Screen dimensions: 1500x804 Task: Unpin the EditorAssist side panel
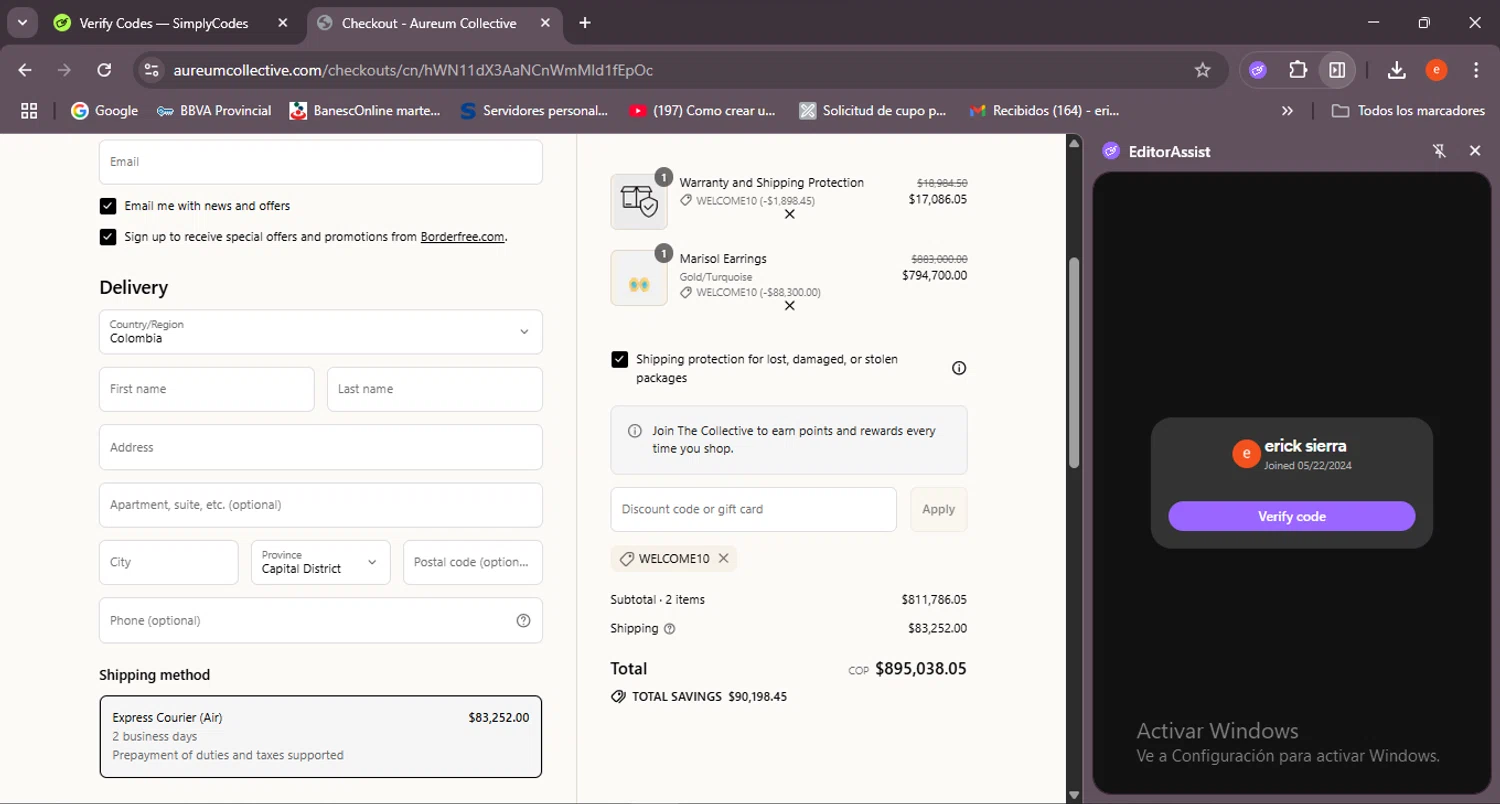(x=1440, y=151)
